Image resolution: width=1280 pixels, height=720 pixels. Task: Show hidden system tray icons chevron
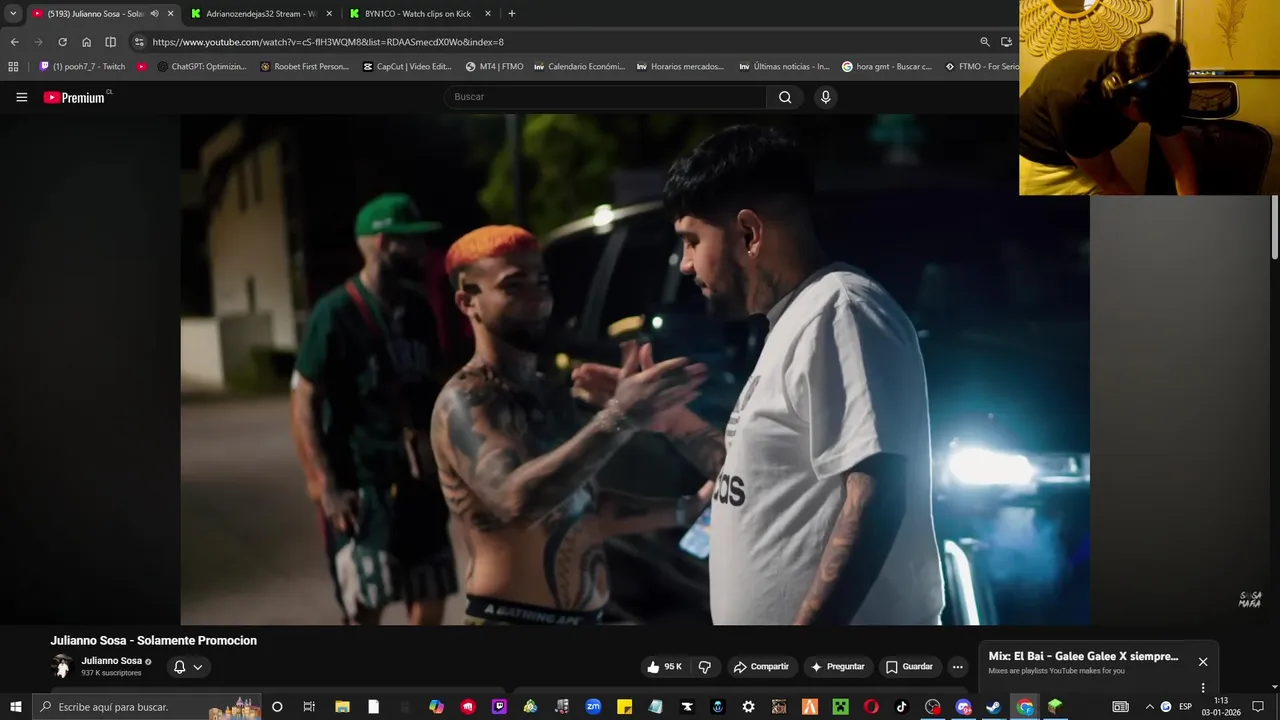pyautogui.click(x=1149, y=707)
